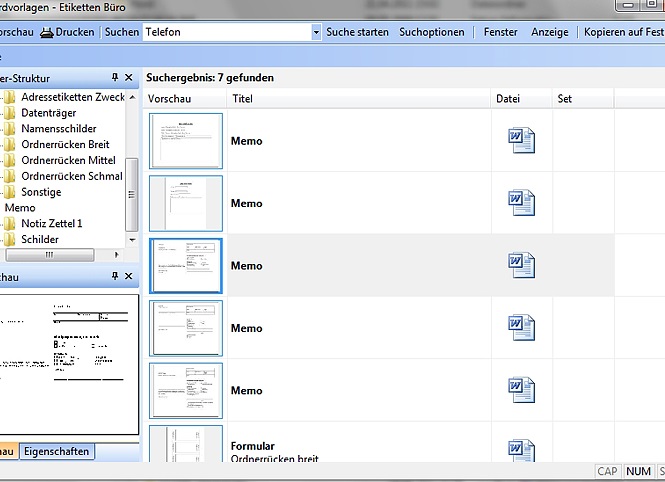
Task: Open the Word file icon in first Memo row
Action: pyautogui.click(x=521, y=141)
